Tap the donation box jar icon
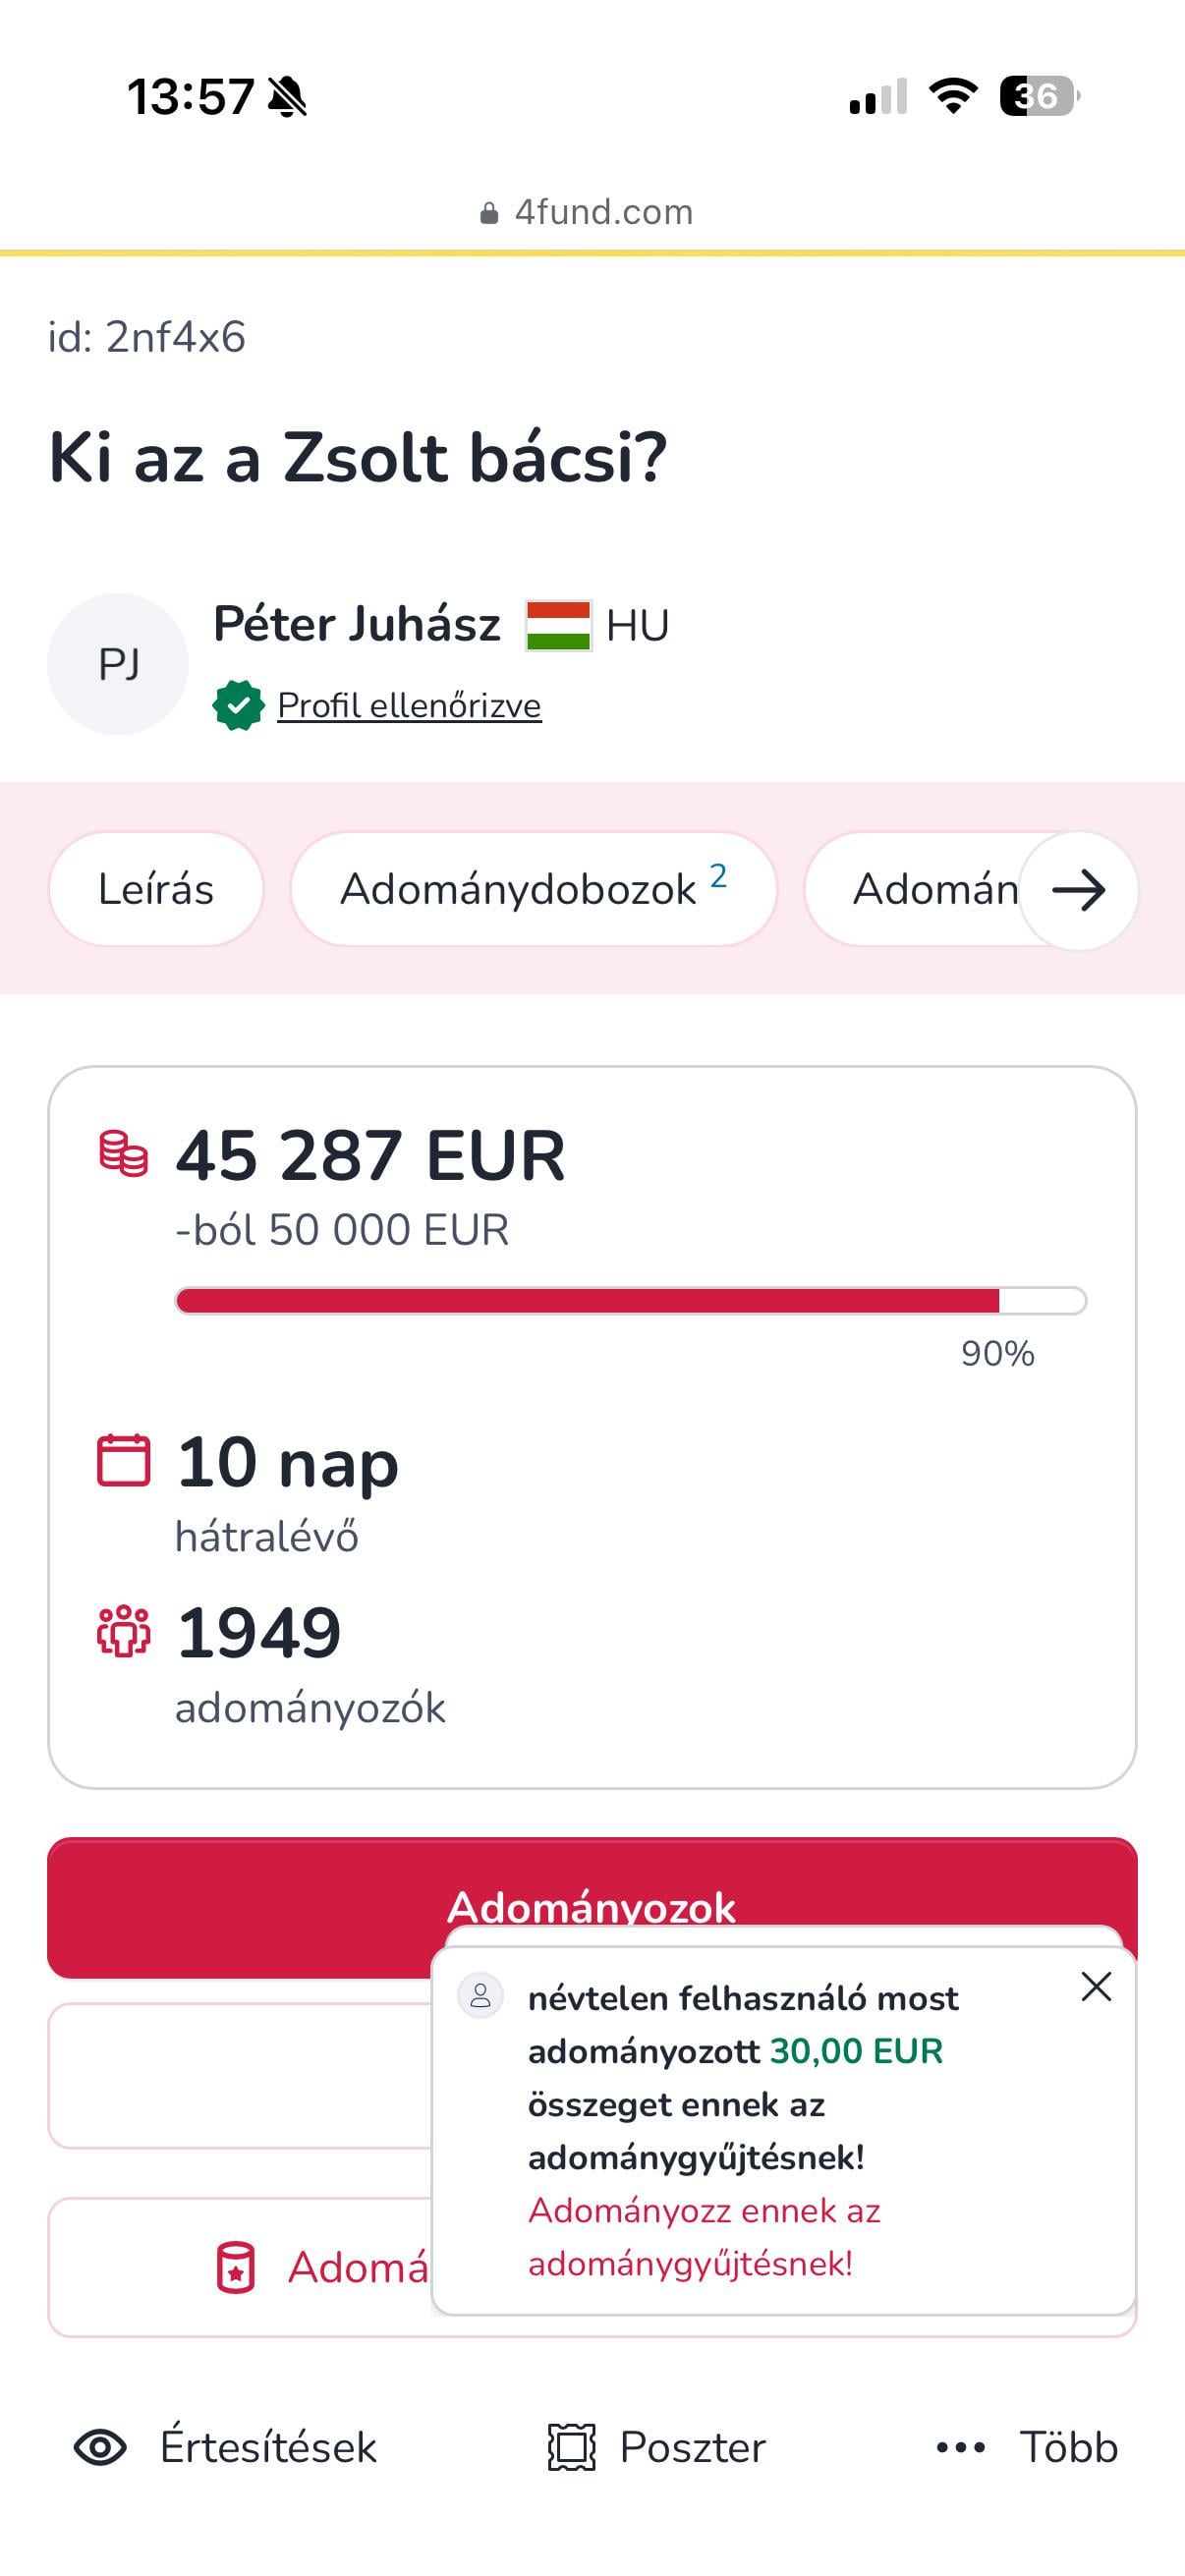 coord(236,2267)
